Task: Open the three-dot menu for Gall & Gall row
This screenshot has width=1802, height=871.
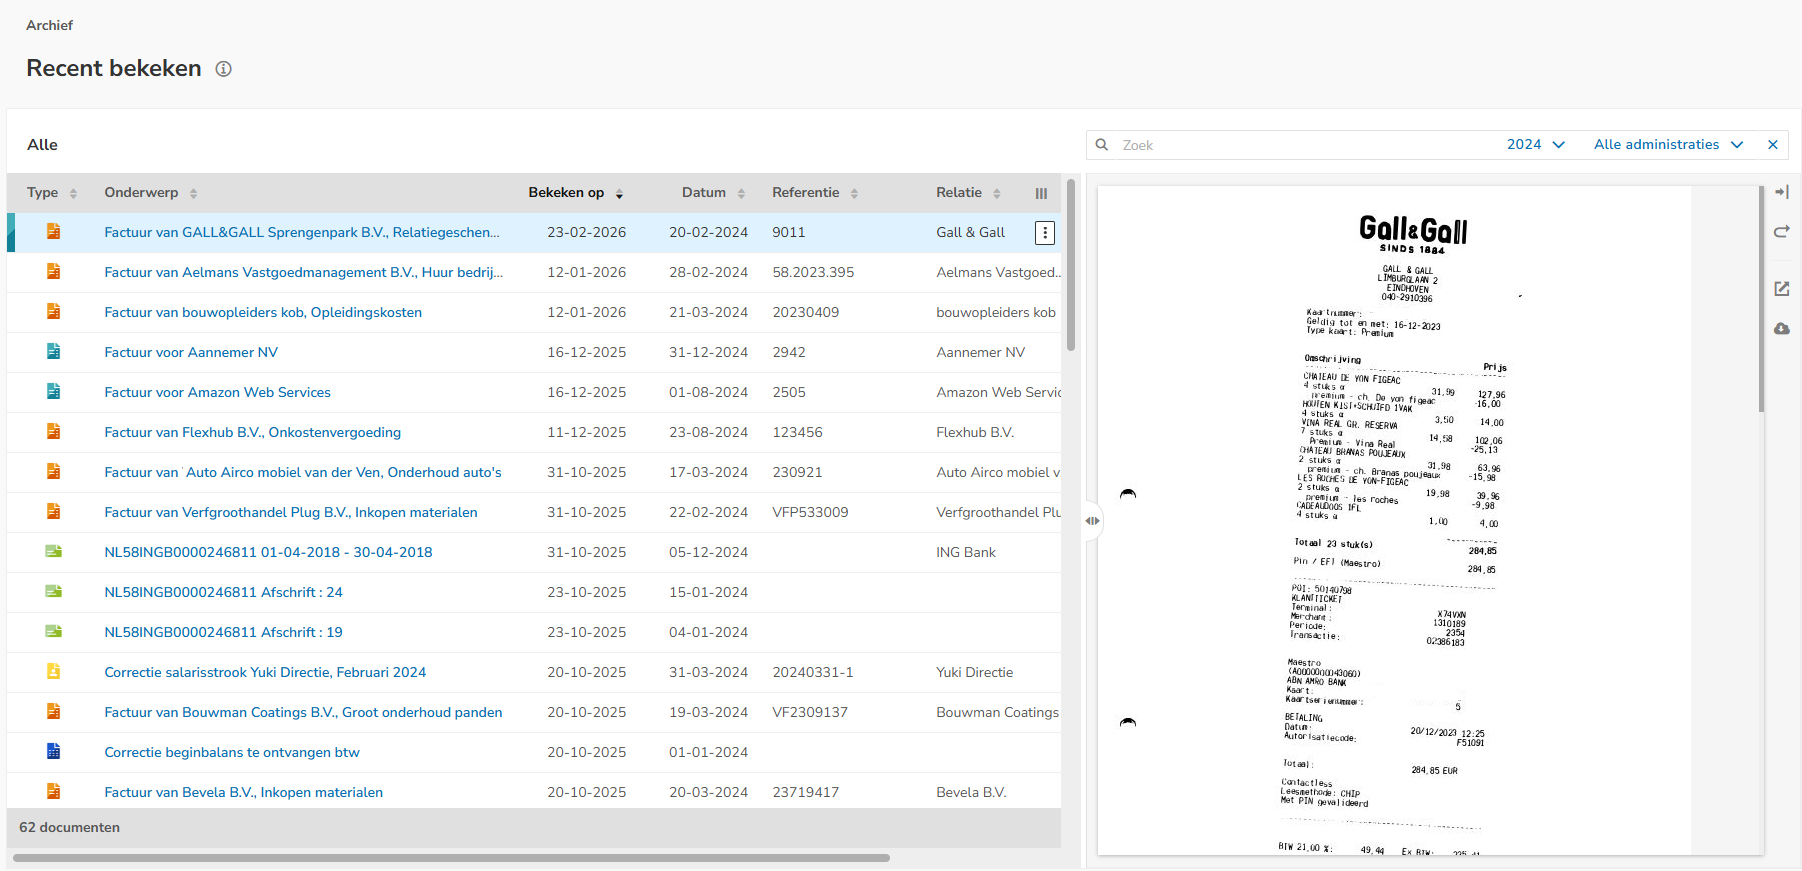Action: click(1045, 233)
